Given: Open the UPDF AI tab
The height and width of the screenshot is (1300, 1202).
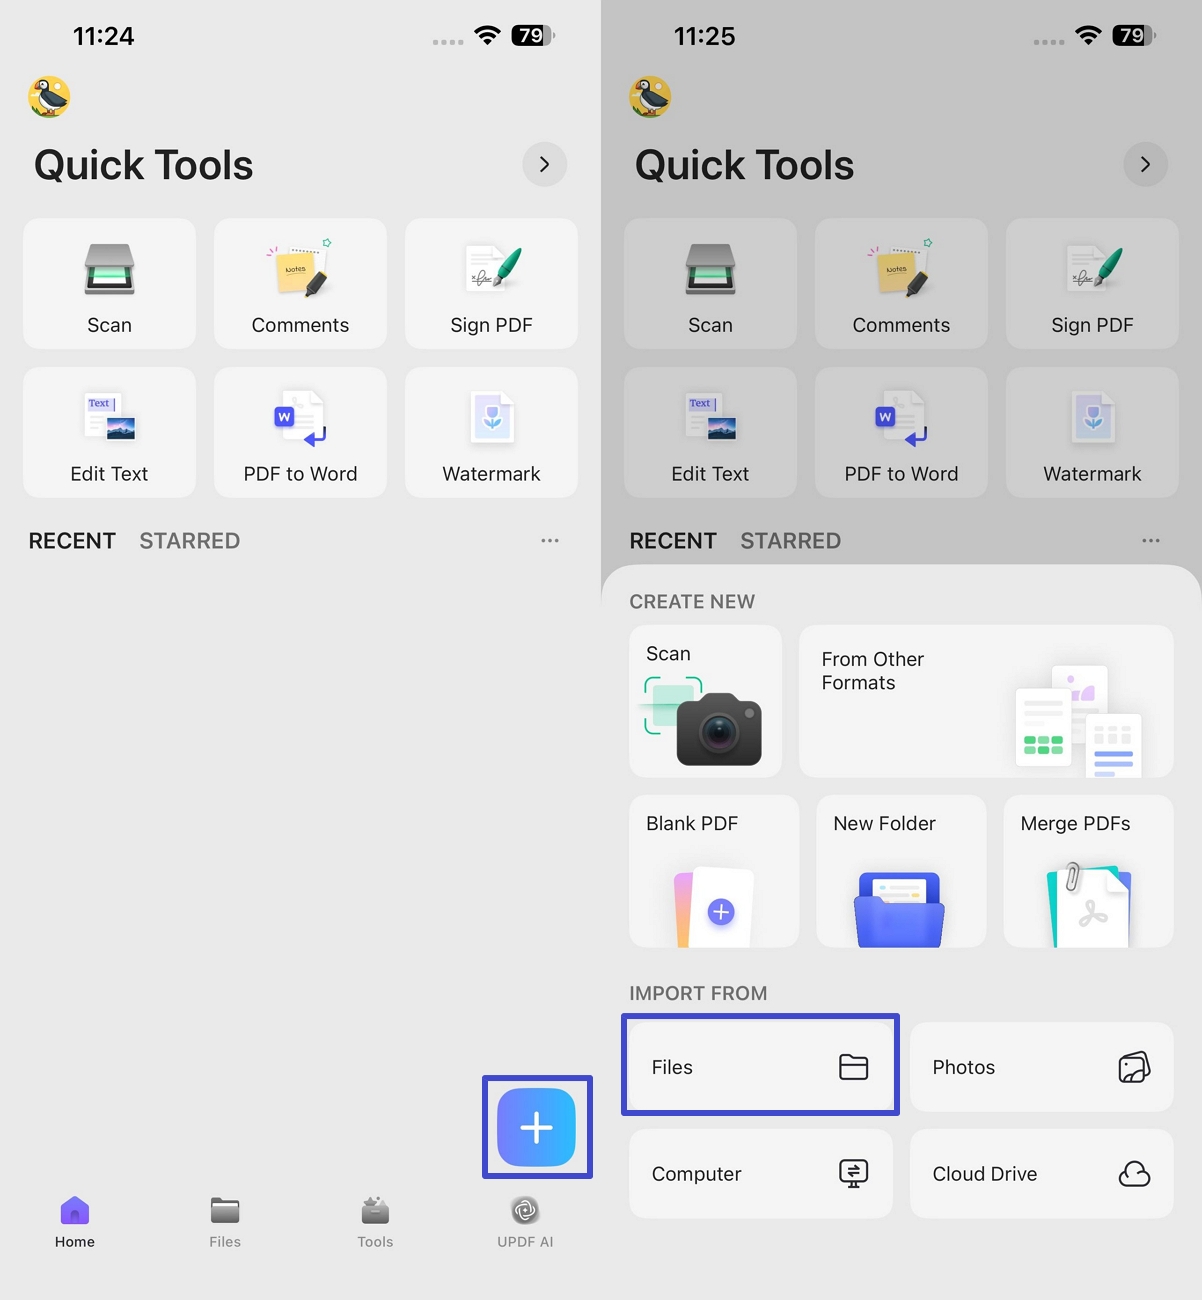Looking at the screenshot, I should click(525, 1222).
